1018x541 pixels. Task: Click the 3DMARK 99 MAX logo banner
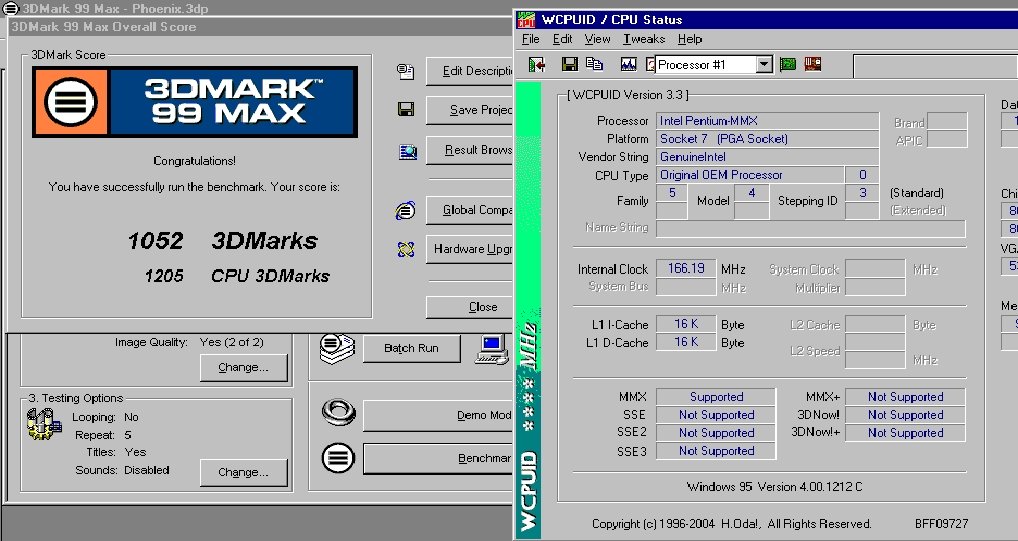(195, 102)
